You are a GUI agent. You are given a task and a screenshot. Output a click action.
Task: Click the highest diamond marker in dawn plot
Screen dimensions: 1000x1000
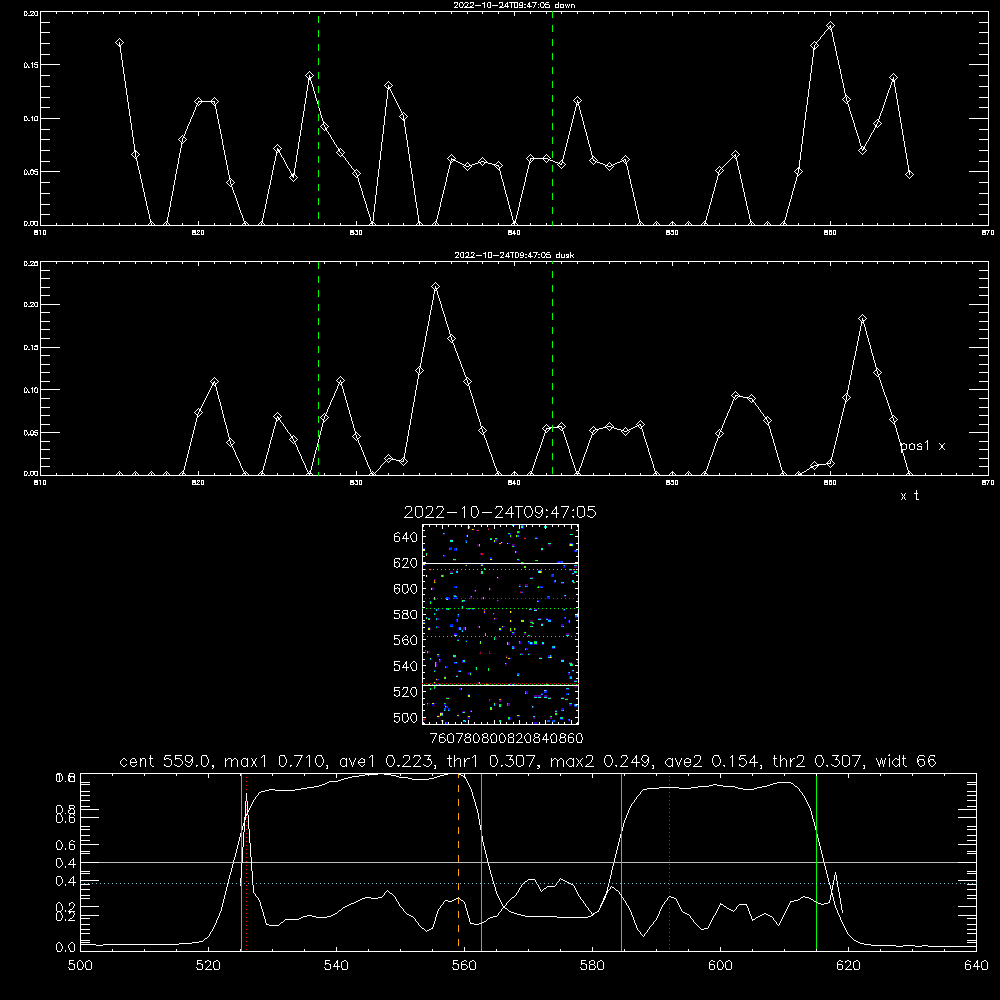tap(830, 26)
